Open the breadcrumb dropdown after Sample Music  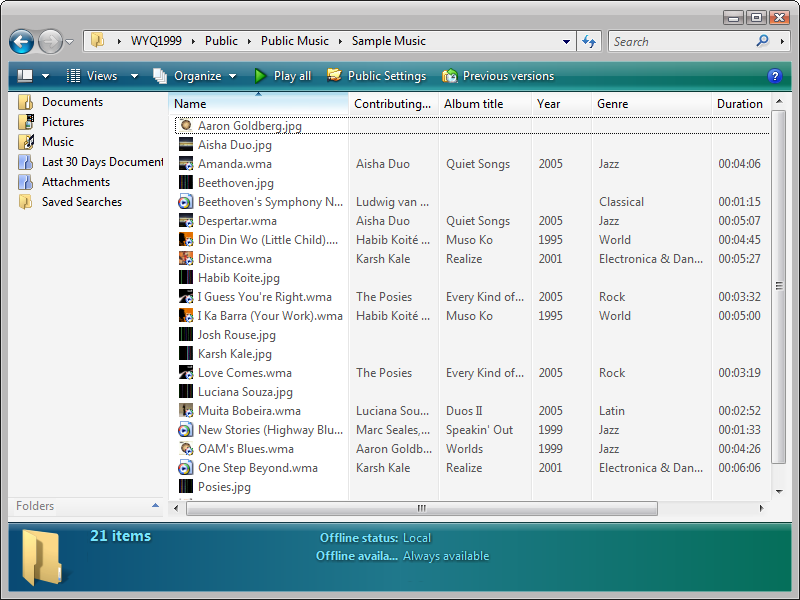[565, 41]
